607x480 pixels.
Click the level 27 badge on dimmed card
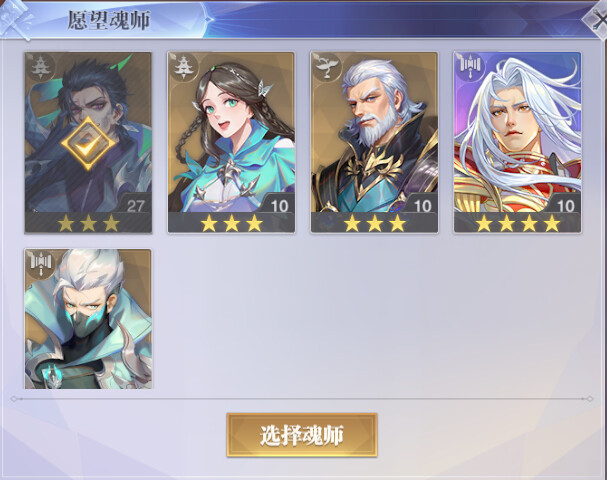tap(135, 205)
